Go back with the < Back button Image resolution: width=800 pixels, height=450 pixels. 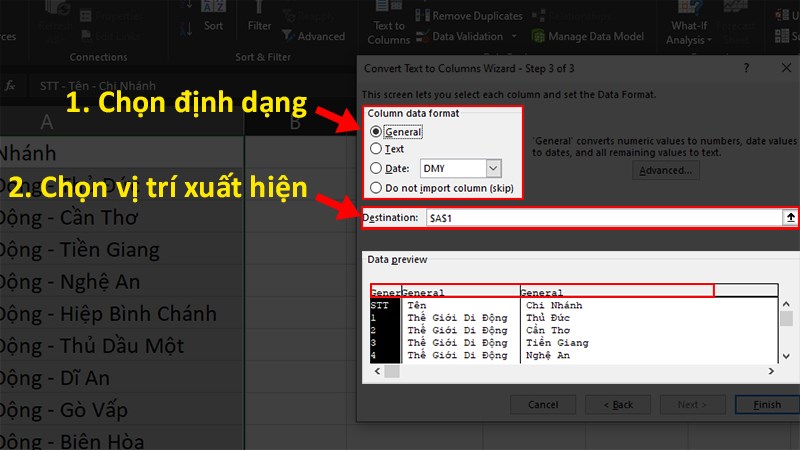point(618,405)
